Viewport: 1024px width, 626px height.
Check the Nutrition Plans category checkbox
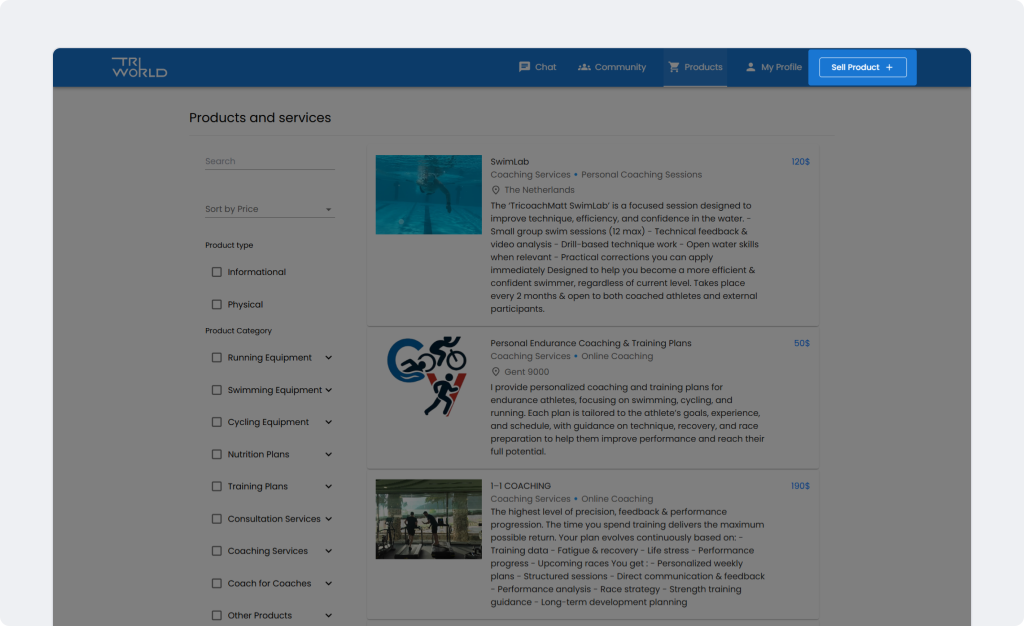click(216, 454)
